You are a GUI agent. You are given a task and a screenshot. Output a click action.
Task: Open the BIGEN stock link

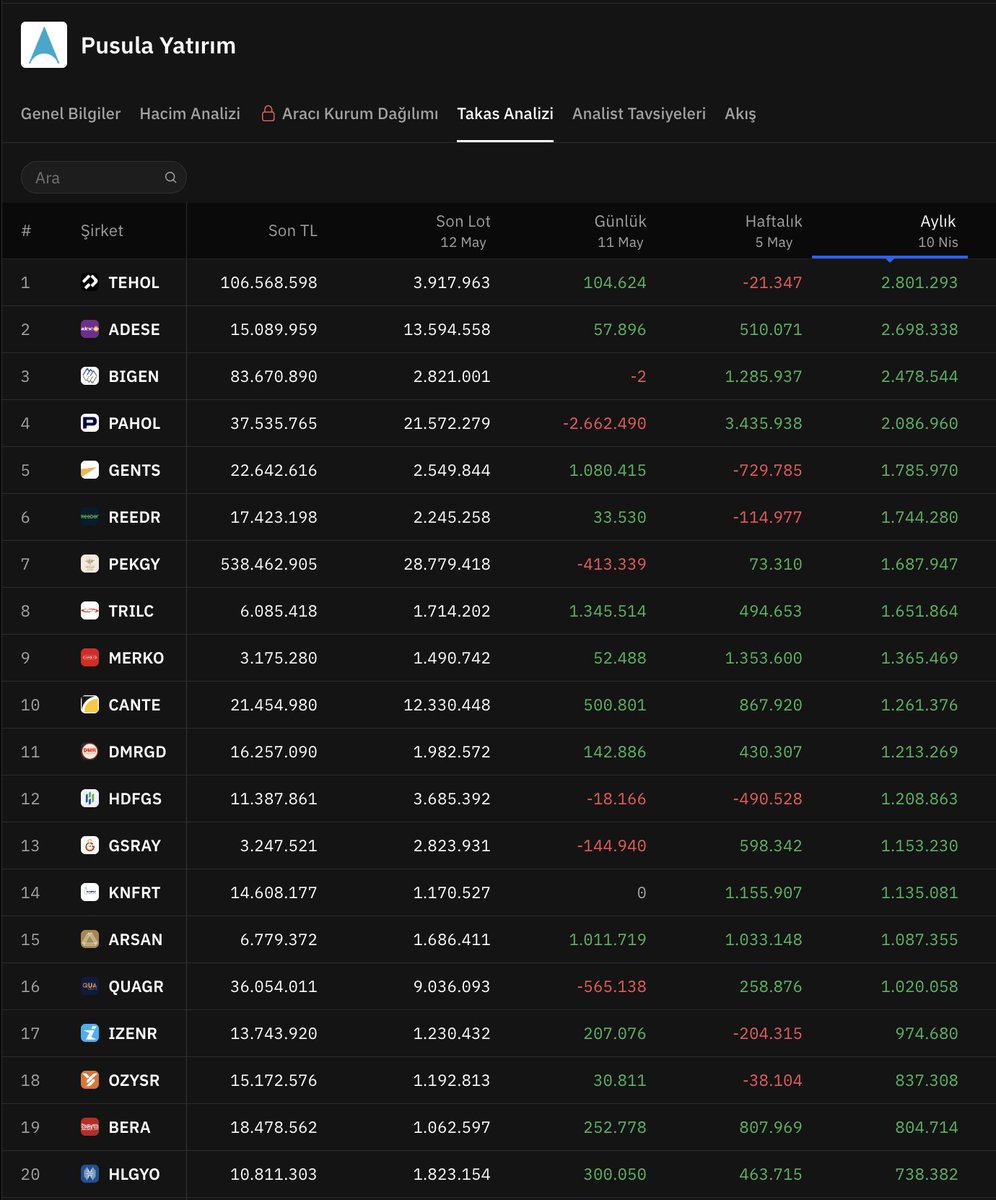point(133,377)
